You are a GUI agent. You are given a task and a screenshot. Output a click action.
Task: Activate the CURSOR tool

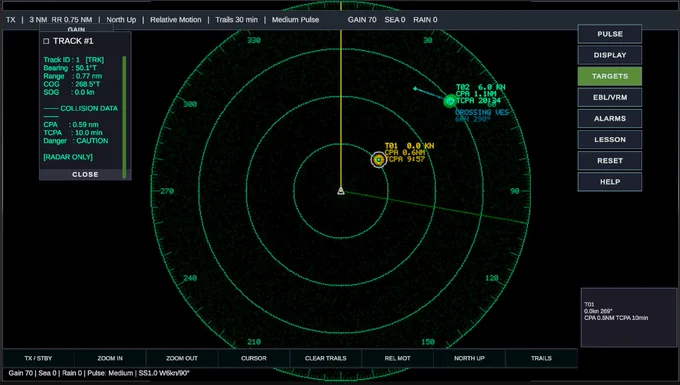[254, 358]
